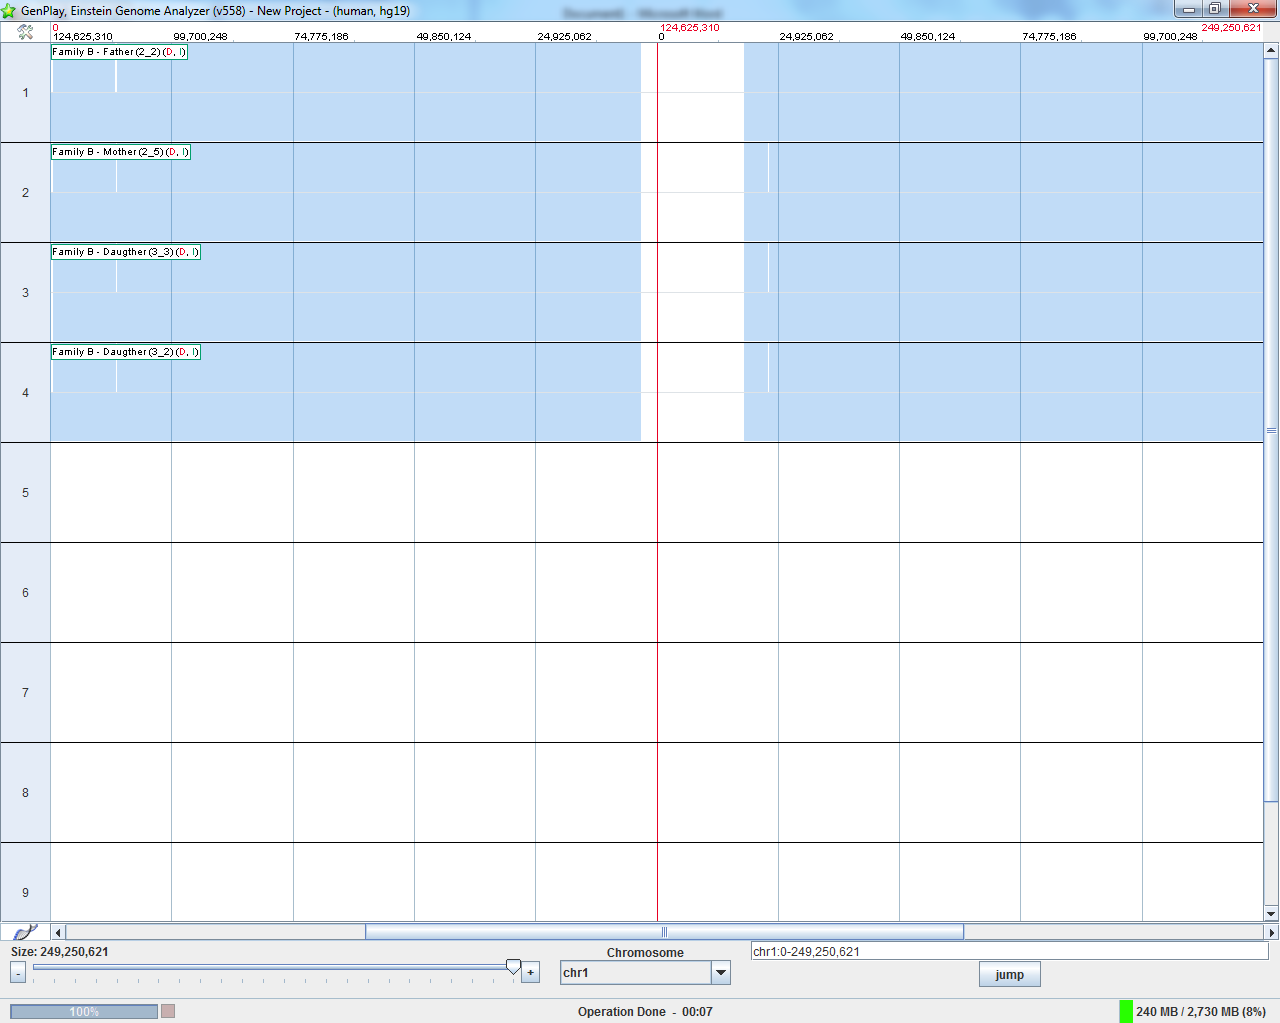Click the stop operation square beside progress bar
Viewport: 1280px width, 1023px height.
pos(168,1011)
